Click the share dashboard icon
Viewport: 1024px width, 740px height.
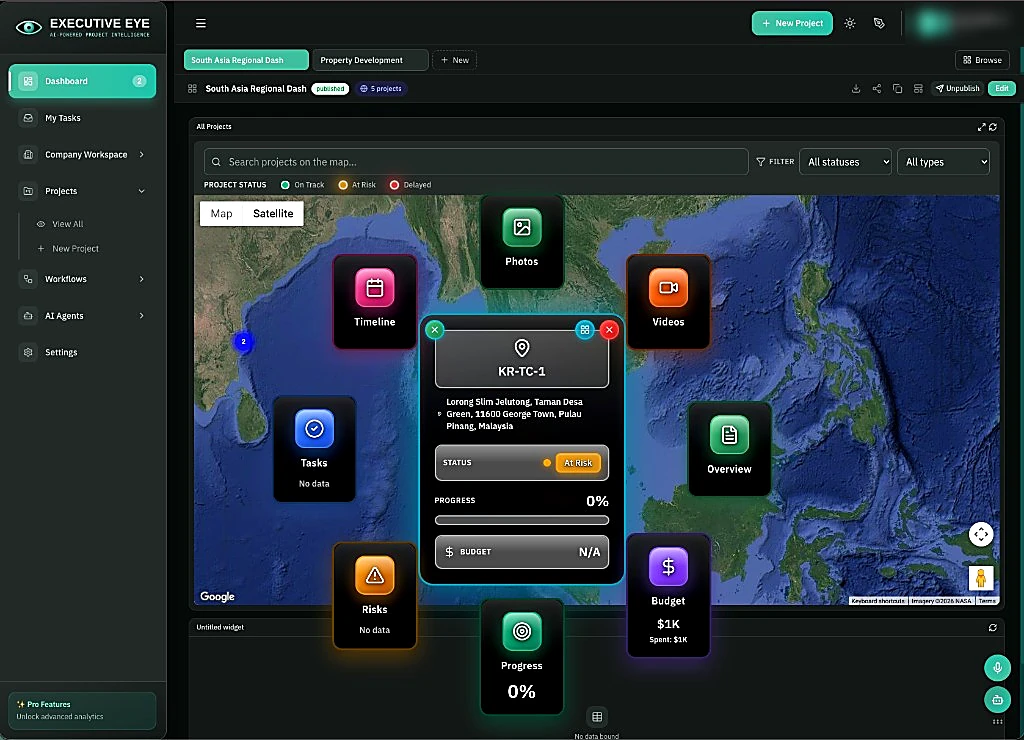876,89
